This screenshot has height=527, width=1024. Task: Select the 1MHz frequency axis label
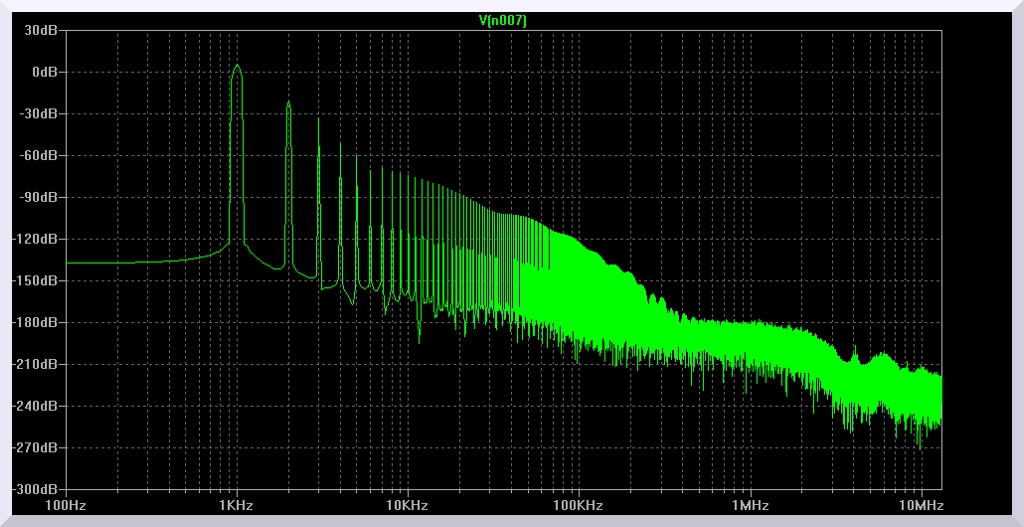(x=749, y=506)
